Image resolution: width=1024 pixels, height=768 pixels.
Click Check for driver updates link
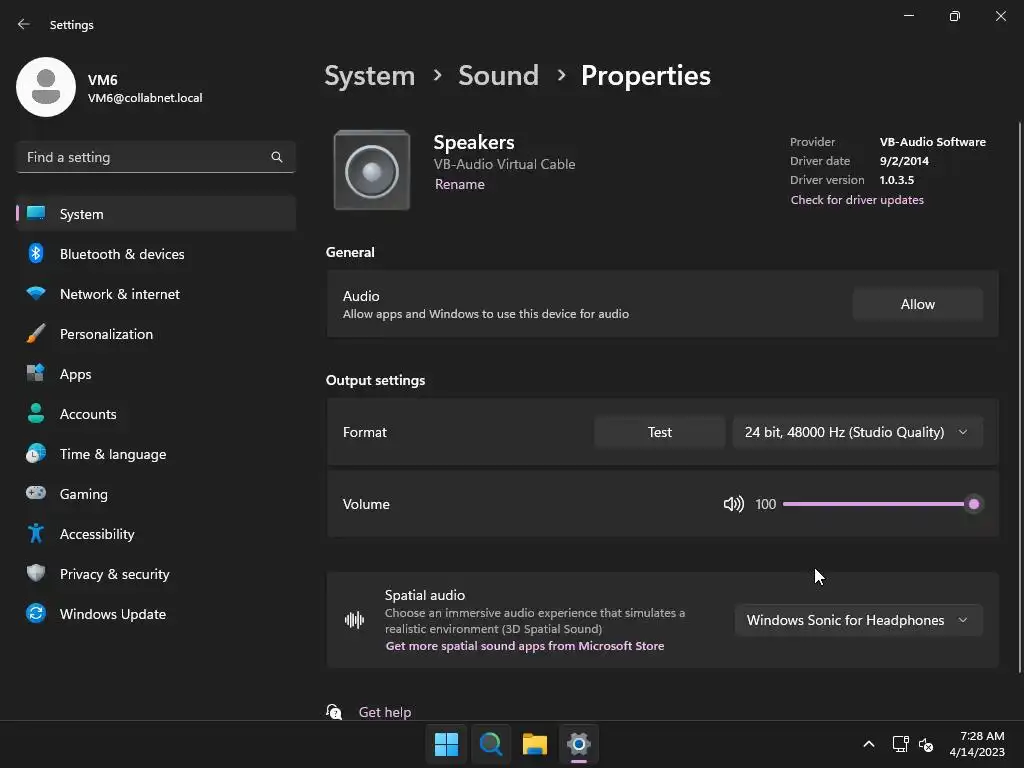click(x=857, y=200)
